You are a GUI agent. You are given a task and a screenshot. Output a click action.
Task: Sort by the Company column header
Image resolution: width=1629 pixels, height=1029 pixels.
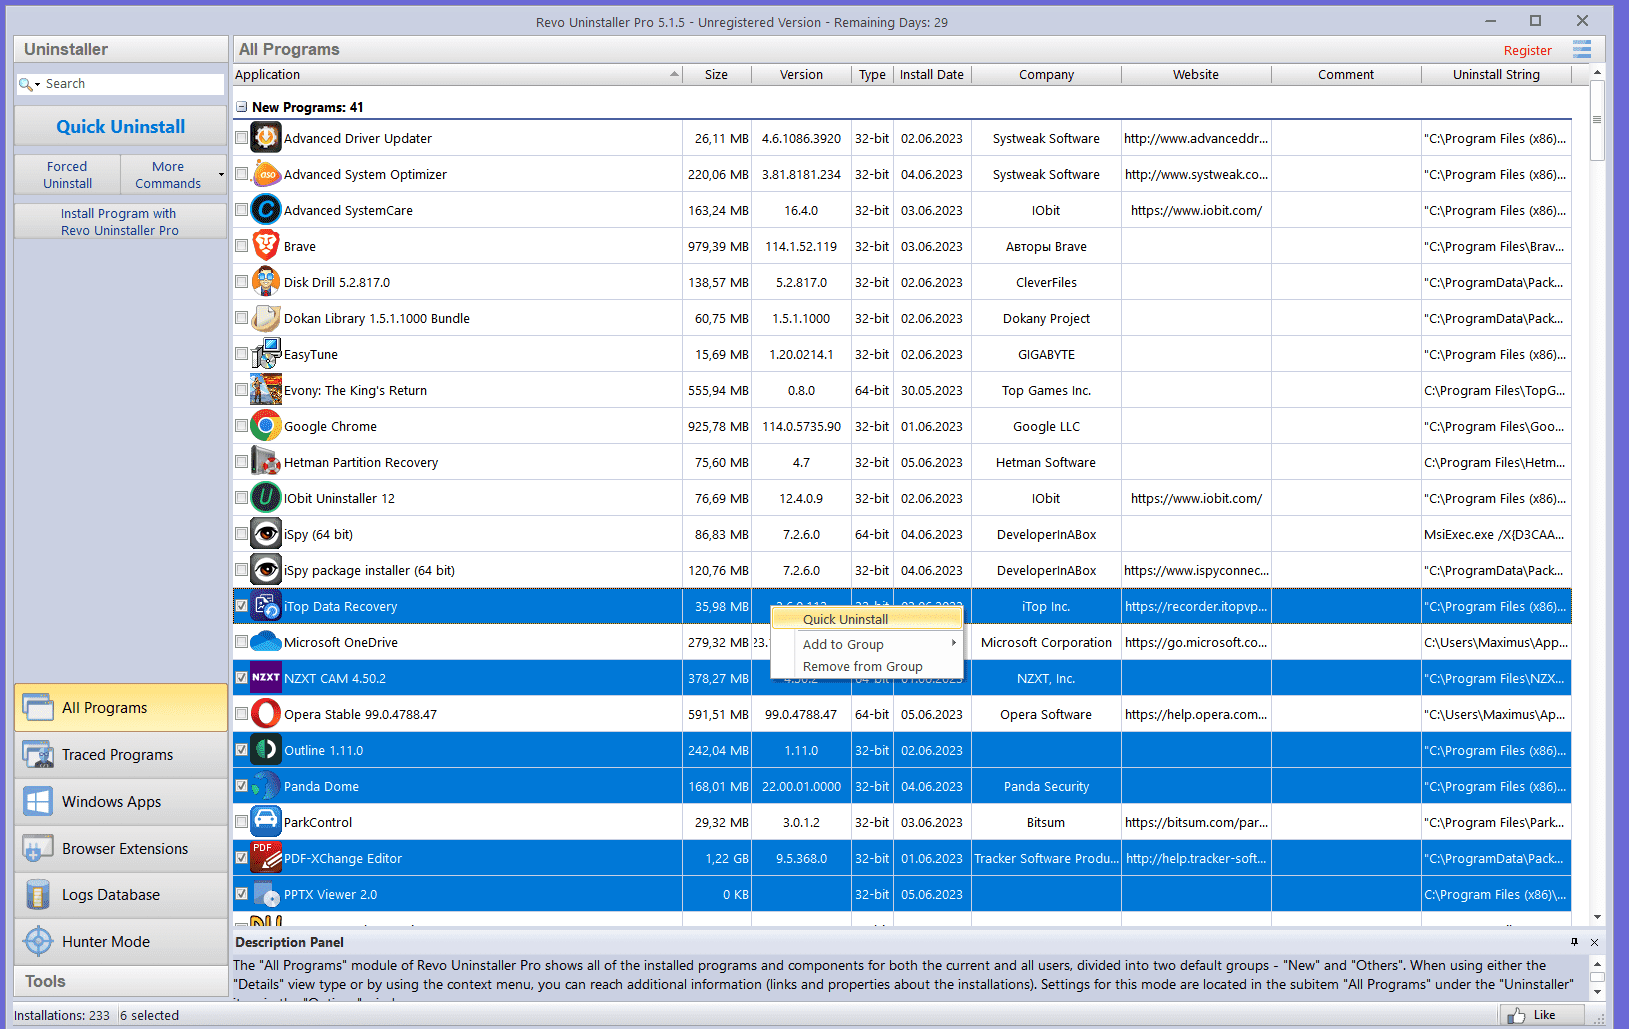pos(1046,74)
